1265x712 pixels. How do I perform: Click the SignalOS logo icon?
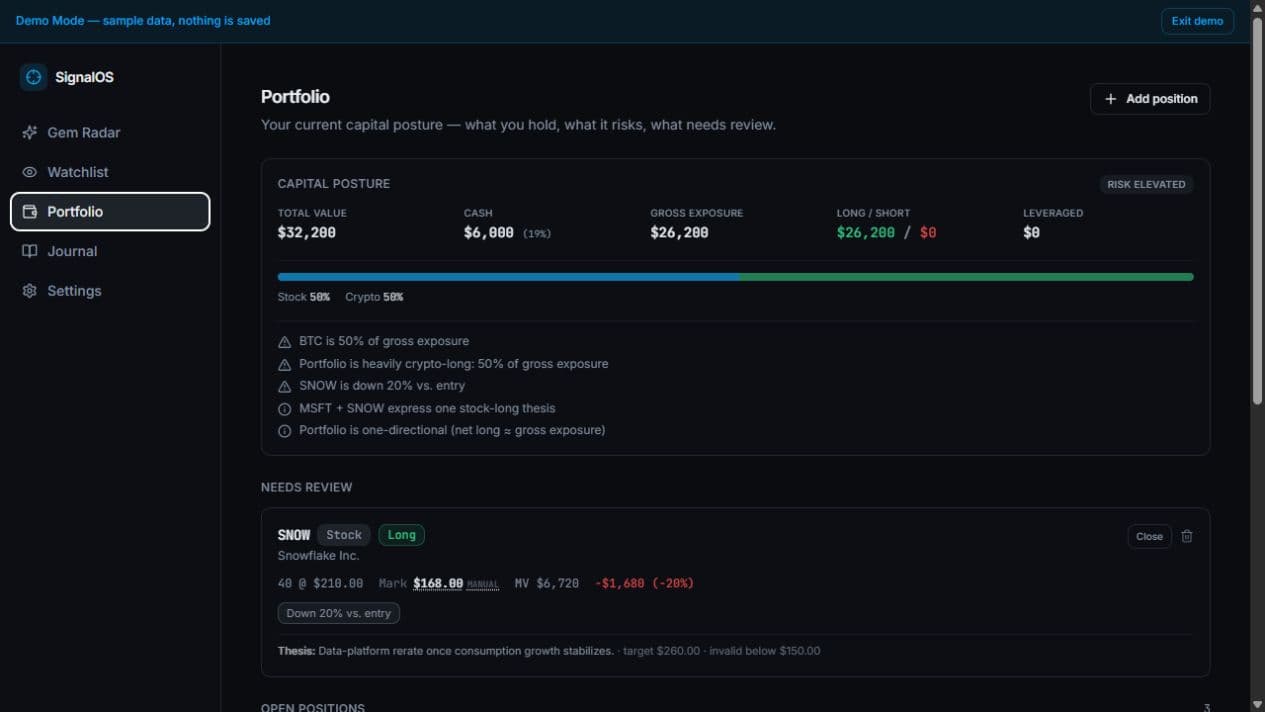pyautogui.click(x=33, y=77)
